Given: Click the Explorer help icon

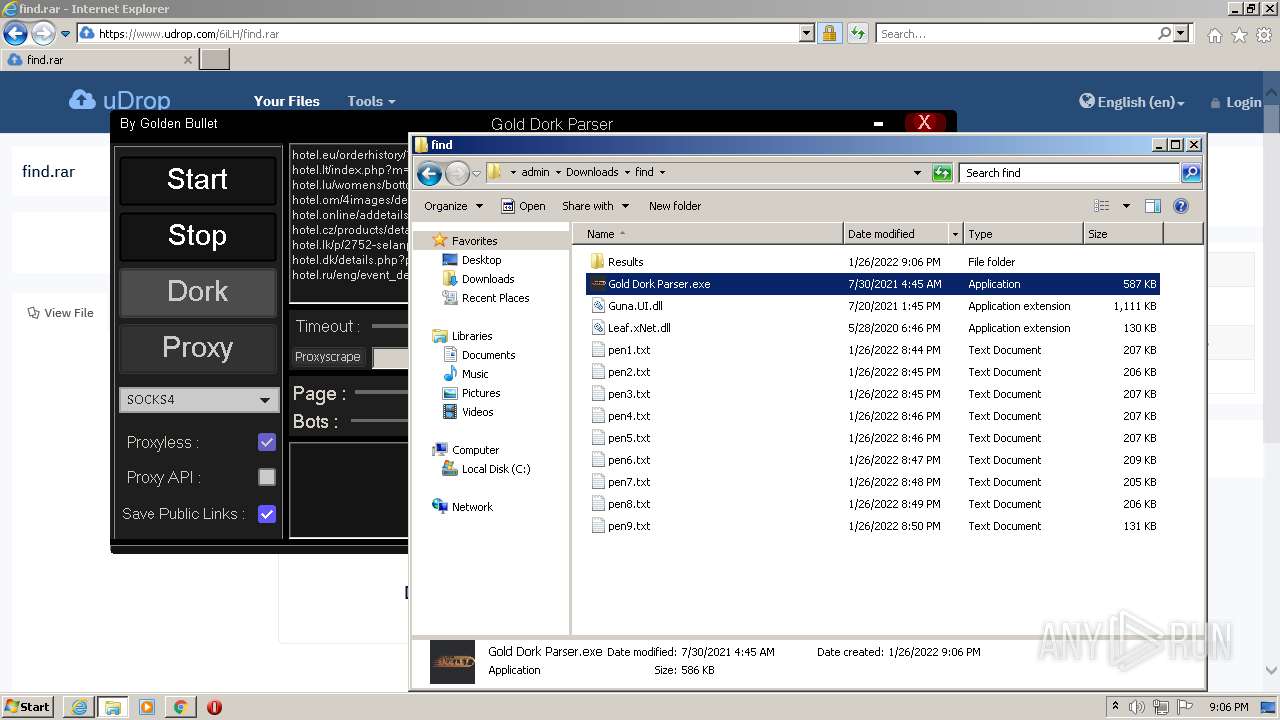Looking at the screenshot, I should tap(1181, 206).
